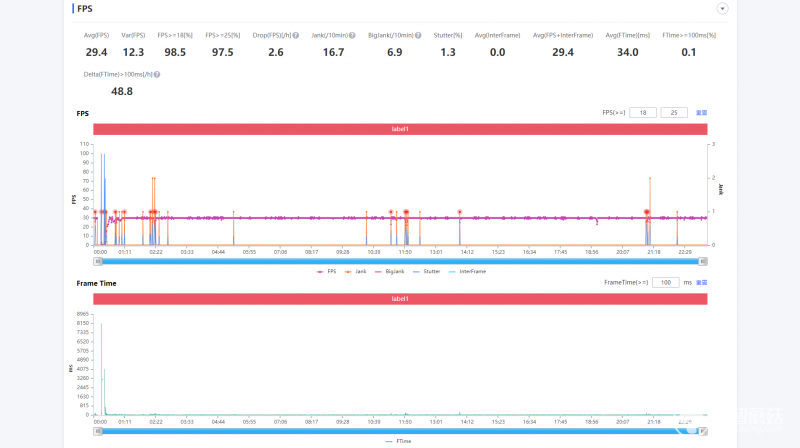Open help icon next to Drop(FPS)[/h]

click(295, 35)
